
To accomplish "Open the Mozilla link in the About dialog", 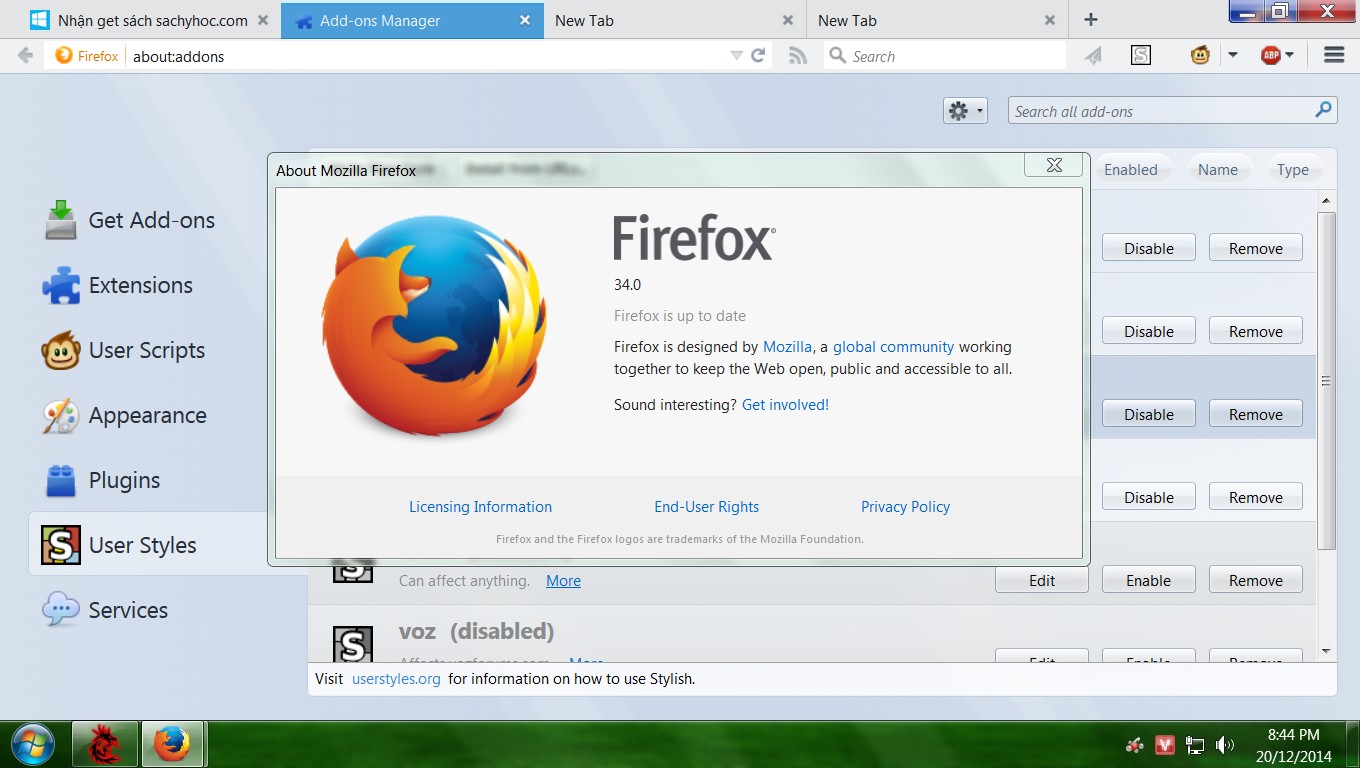I will click(x=787, y=347).
